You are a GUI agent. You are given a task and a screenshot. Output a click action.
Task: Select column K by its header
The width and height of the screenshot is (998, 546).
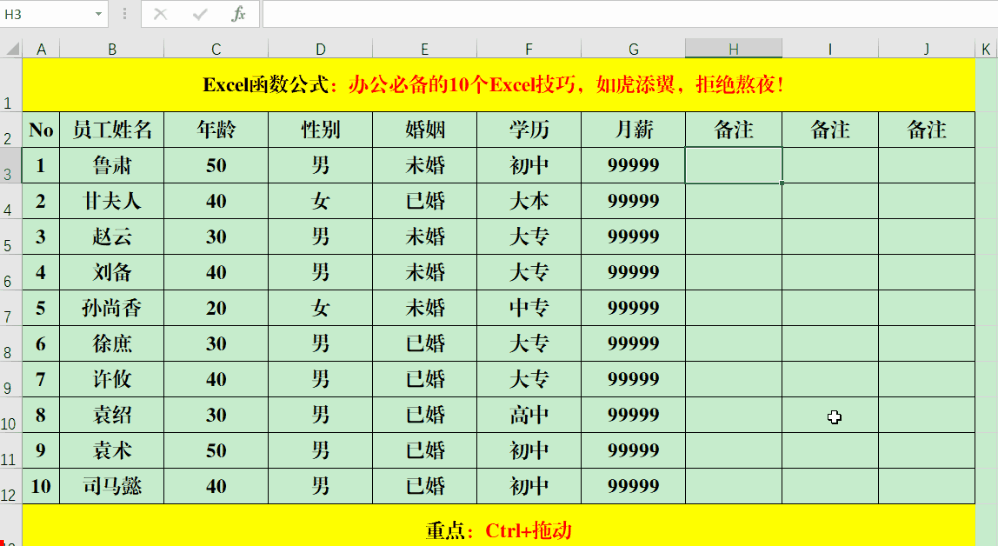(986, 49)
